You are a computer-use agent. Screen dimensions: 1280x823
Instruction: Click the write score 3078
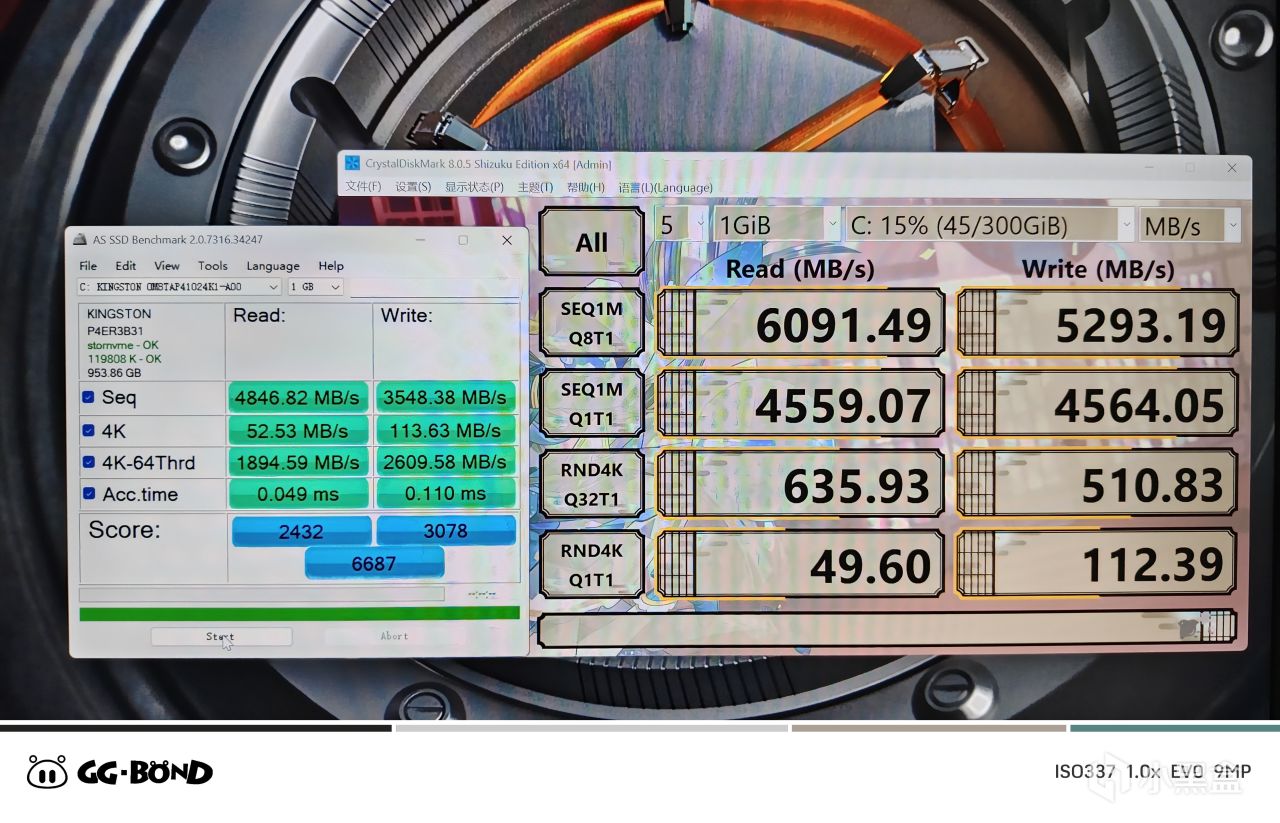coord(446,531)
